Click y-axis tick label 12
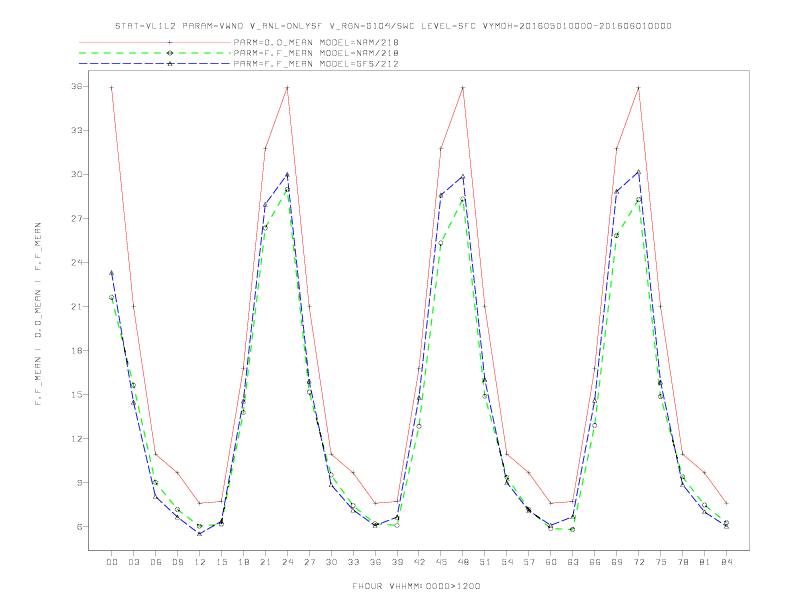792x612 pixels. tap(77, 439)
